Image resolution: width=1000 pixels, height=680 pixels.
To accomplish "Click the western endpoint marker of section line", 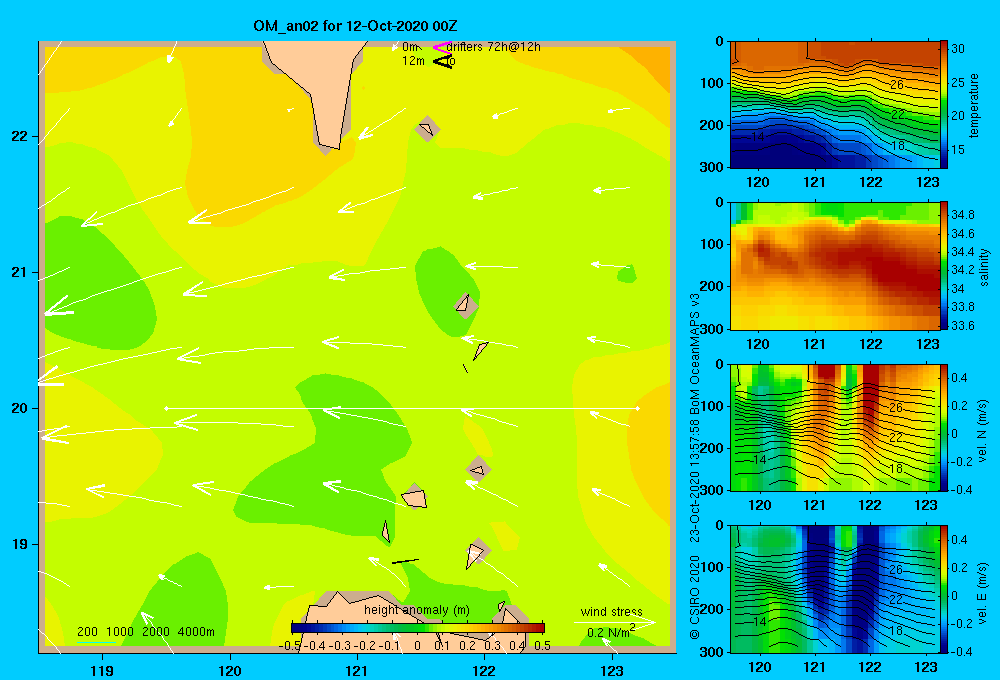I will (166, 408).
